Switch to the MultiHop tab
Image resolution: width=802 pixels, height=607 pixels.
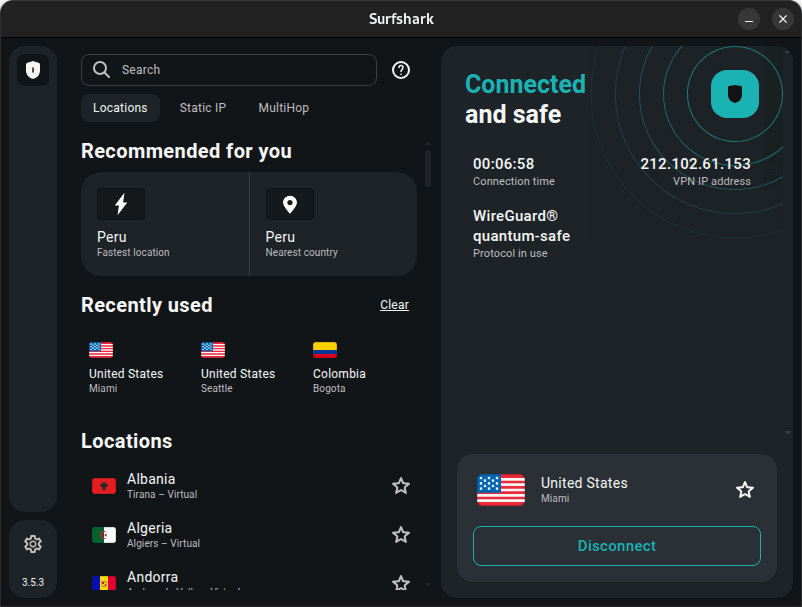coord(283,108)
